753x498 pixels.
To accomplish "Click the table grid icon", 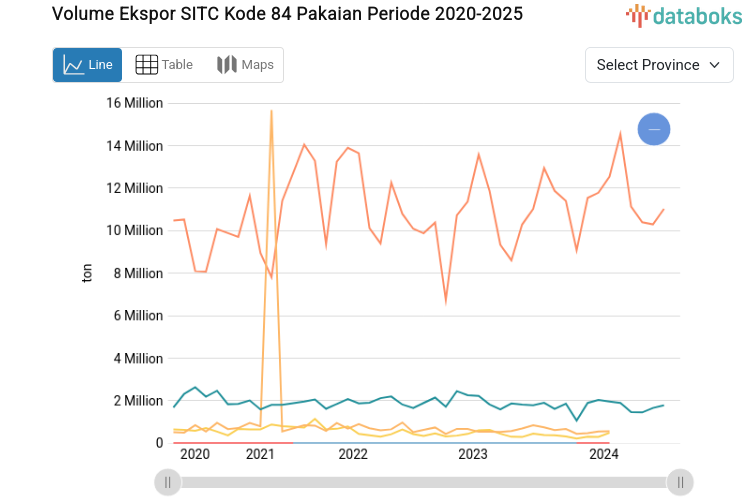I will point(146,65).
